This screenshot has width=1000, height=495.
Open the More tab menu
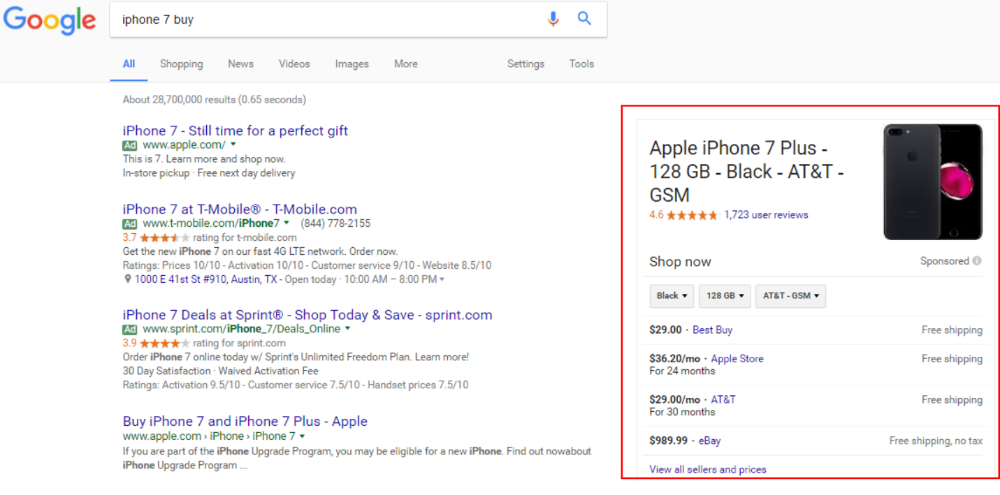pyautogui.click(x=406, y=64)
